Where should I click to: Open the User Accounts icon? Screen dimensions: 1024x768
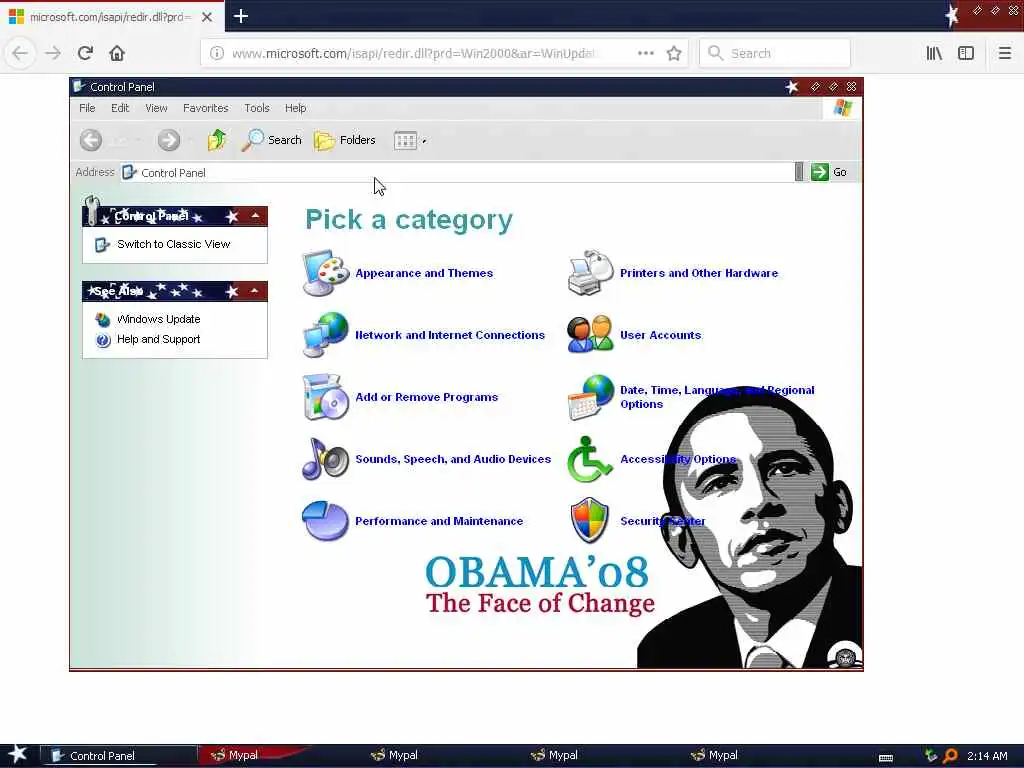(590, 334)
